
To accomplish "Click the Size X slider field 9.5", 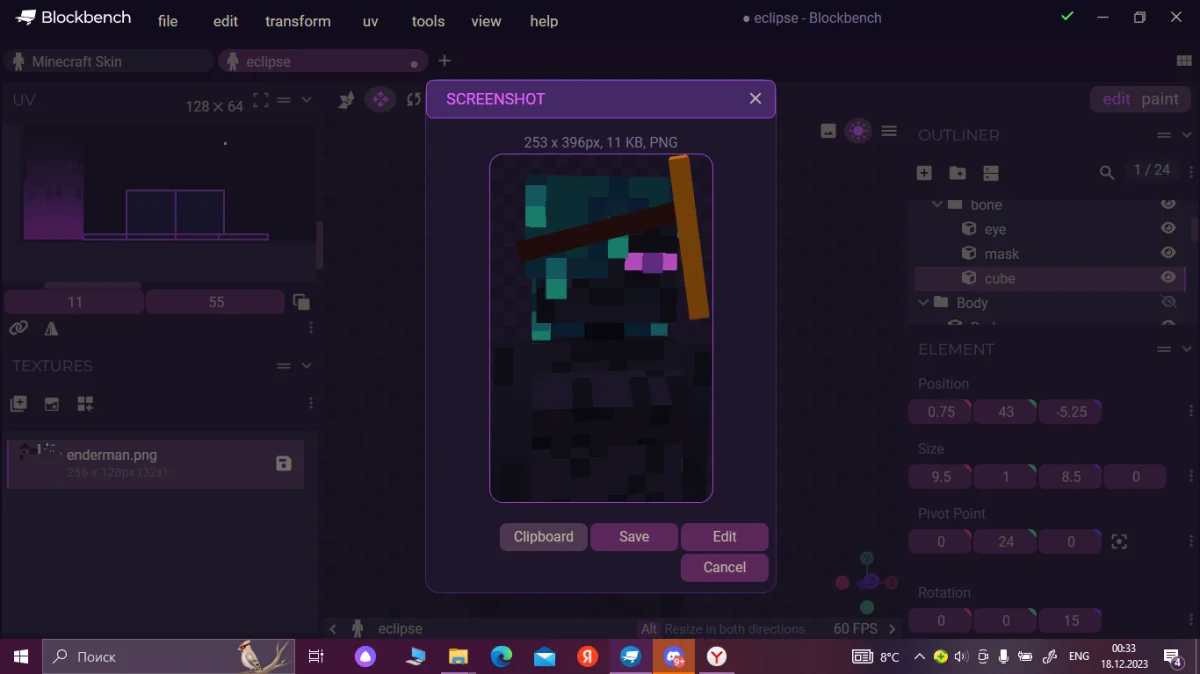I will pyautogui.click(x=940, y=477).
